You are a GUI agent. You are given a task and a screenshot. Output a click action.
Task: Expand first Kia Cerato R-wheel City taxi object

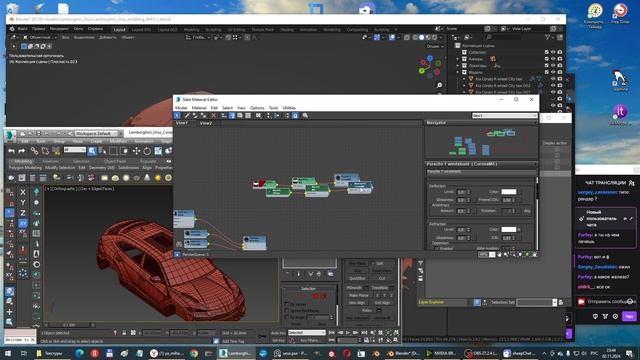click(x=464, y=79)
